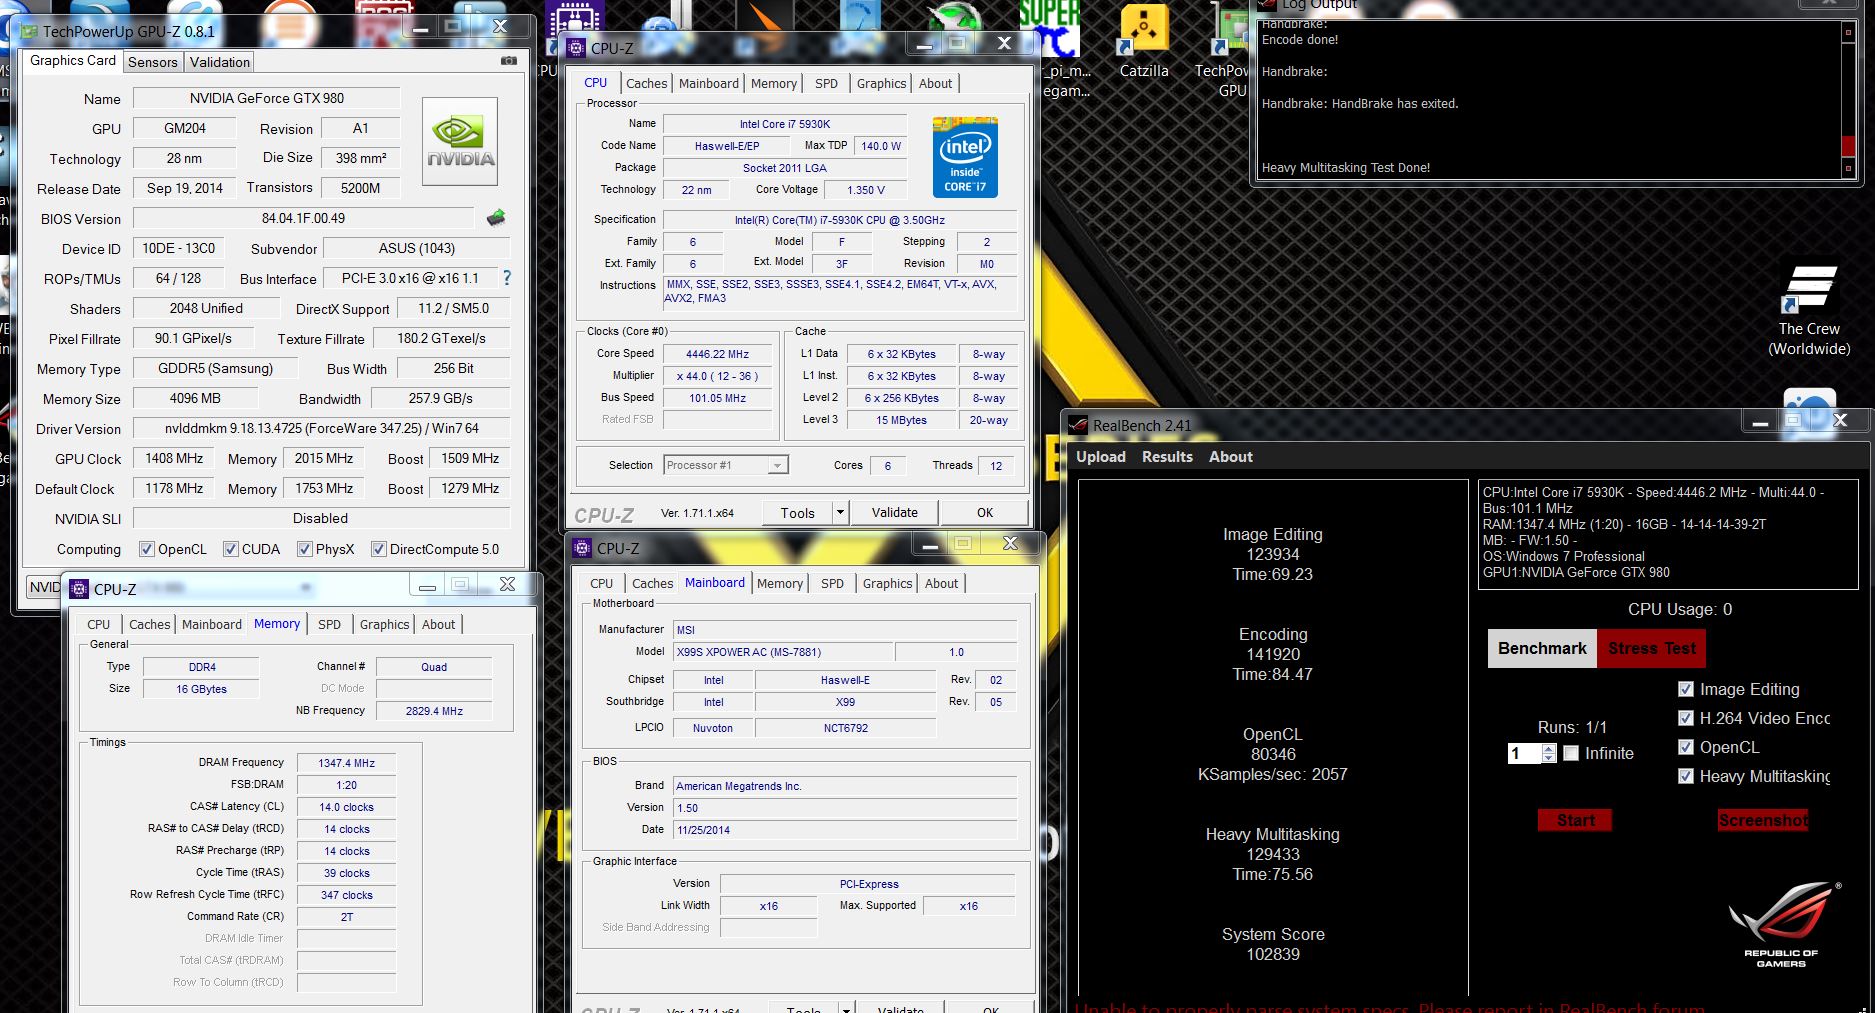Click the Tools button in top CPU-Z

click(x=797, y=513)
